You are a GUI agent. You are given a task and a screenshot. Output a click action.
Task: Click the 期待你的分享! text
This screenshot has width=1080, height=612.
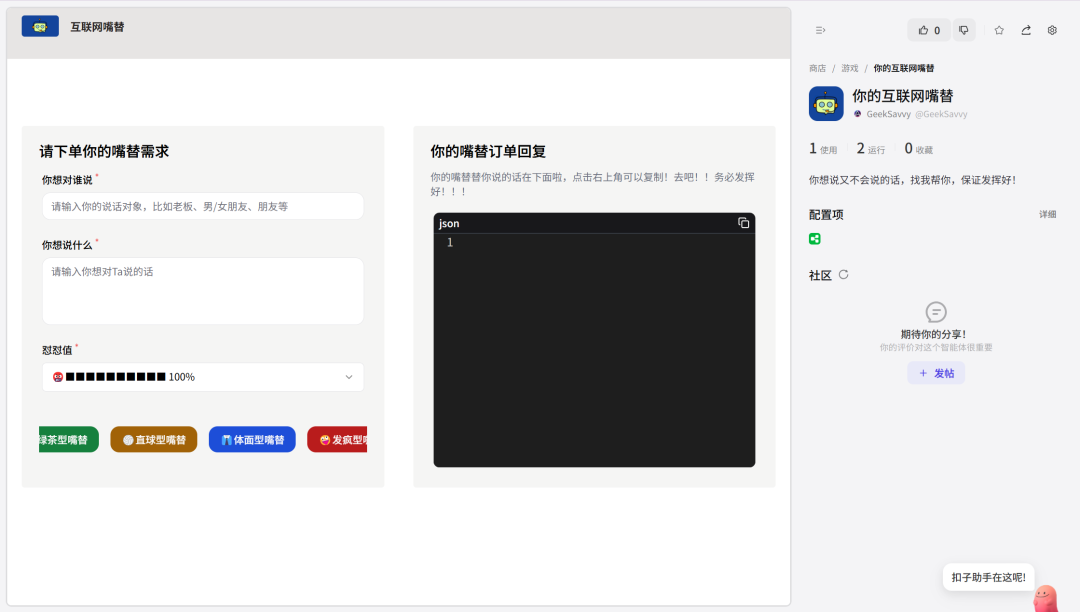click(x=934, y=335)
